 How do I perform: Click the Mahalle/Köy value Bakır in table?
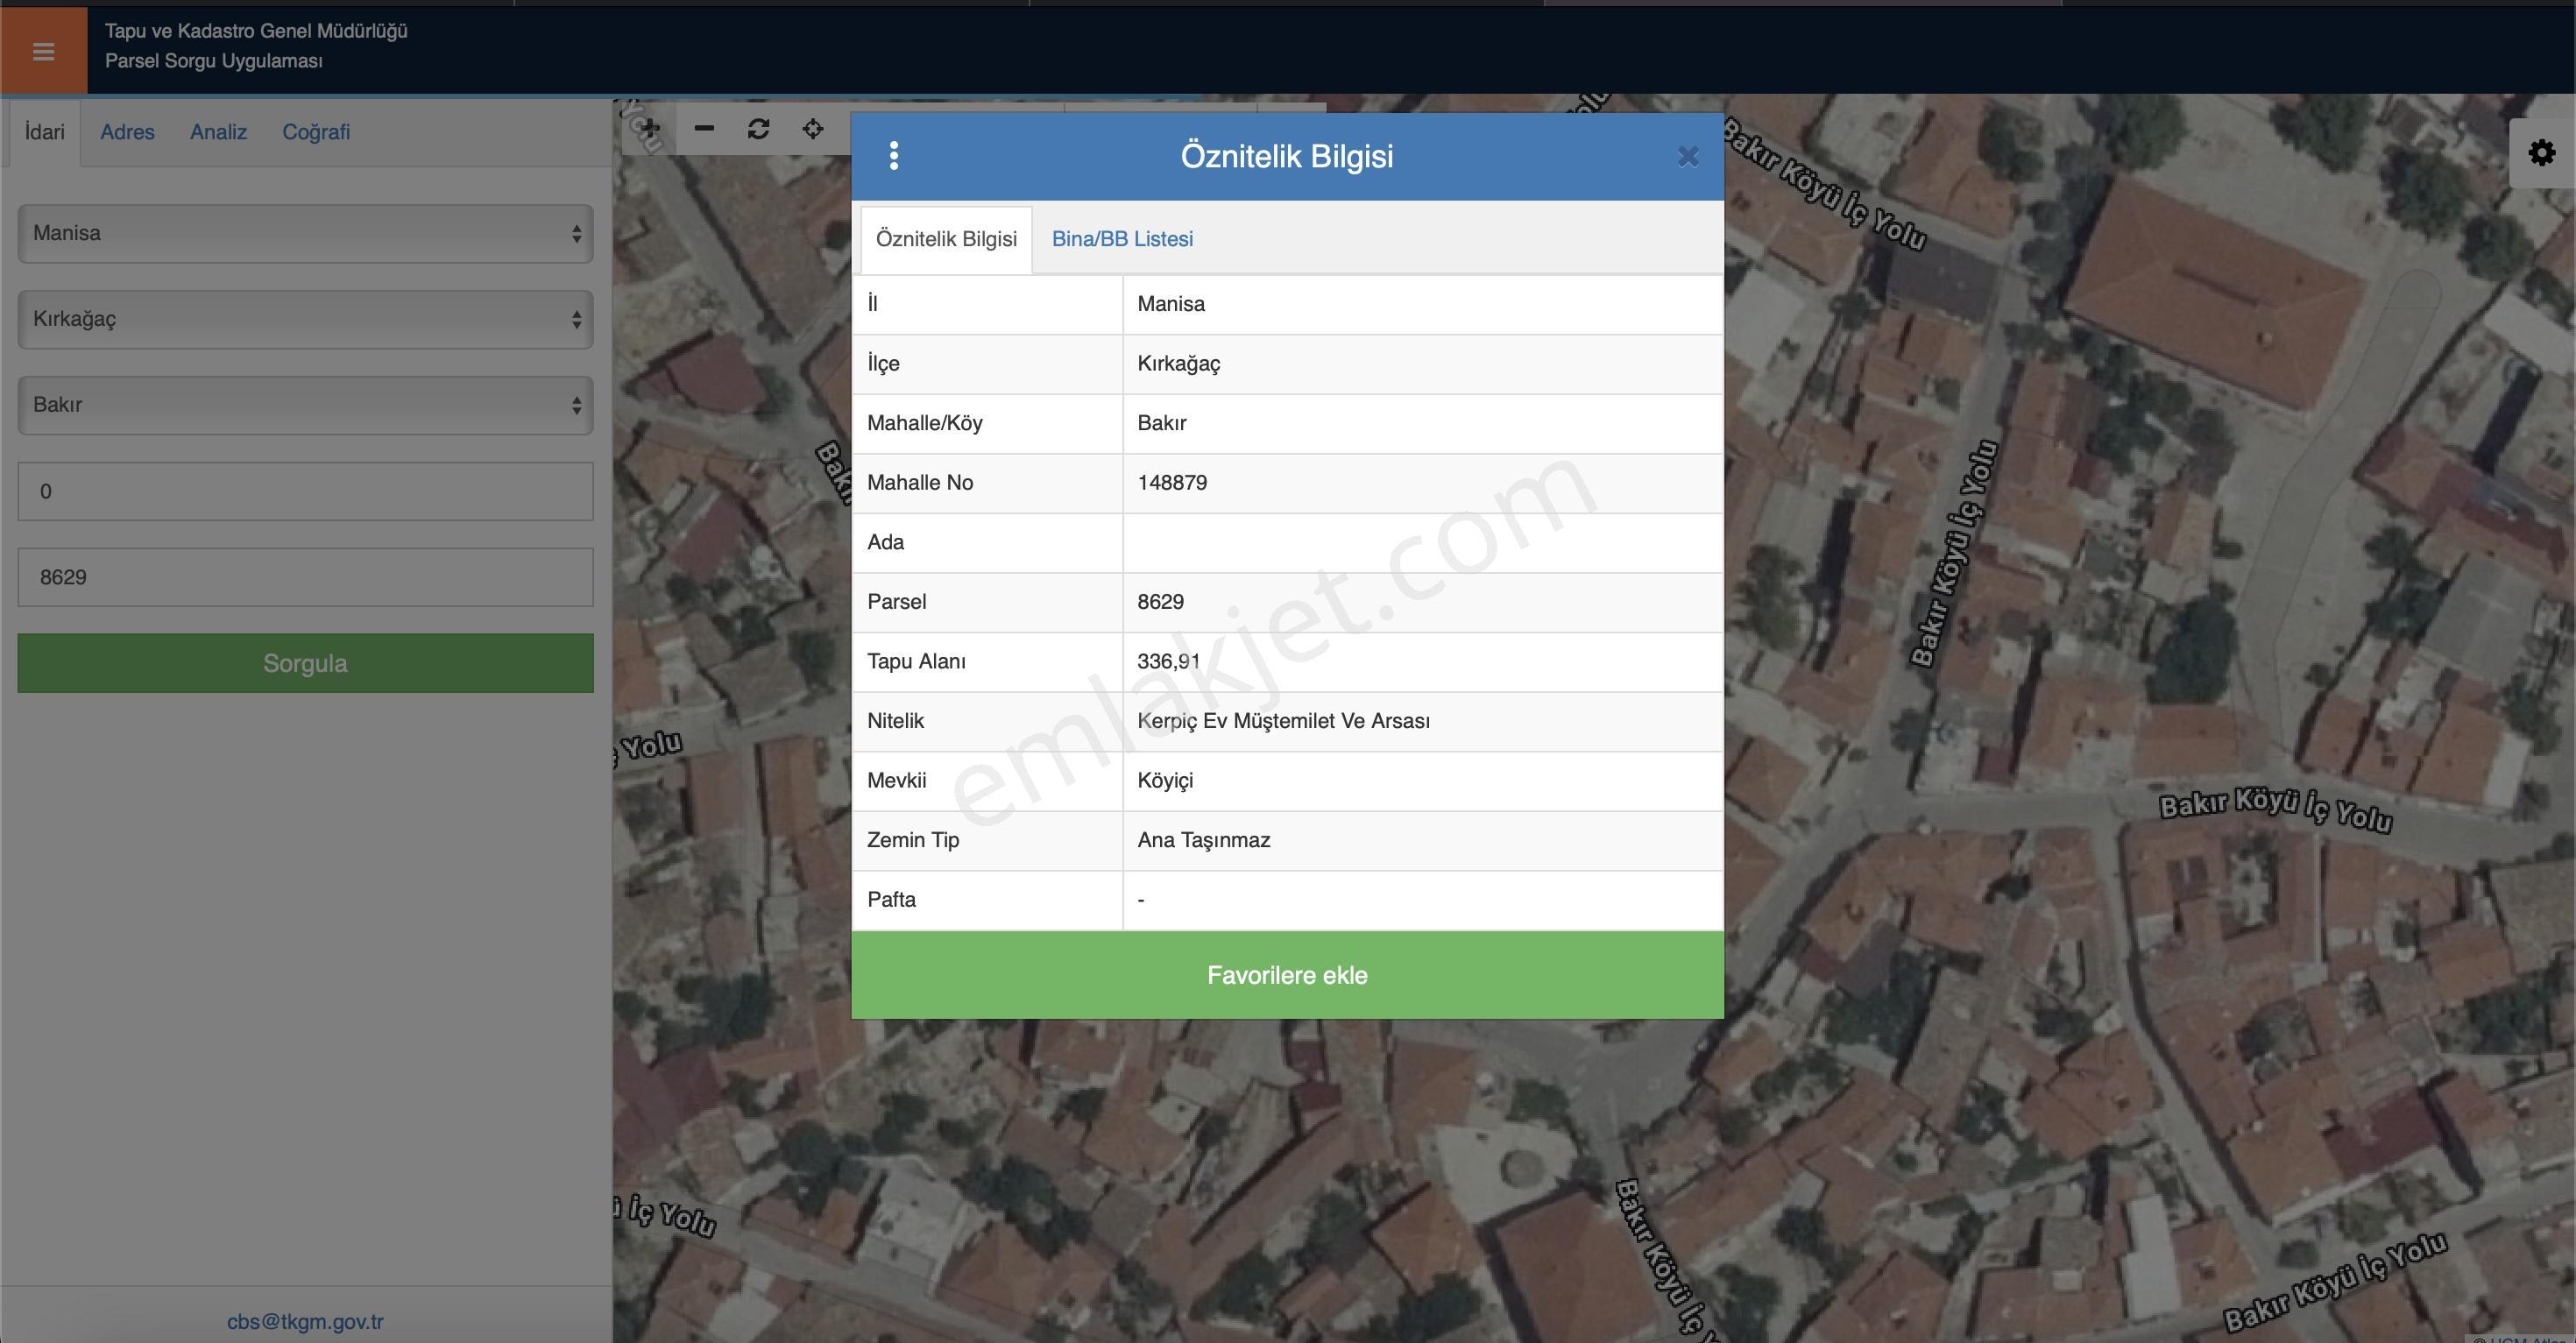[1162, 423]
